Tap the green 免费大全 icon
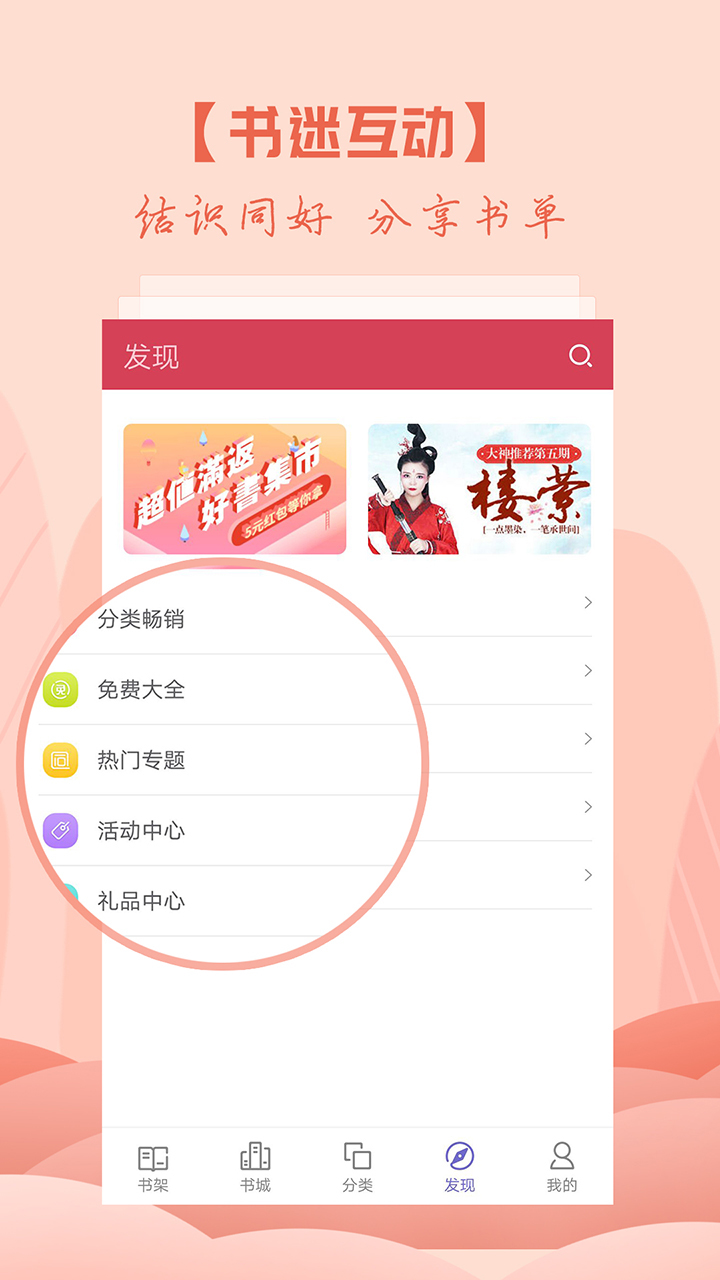The width and height of the screenshot is (720, 1280). click(x=60, y=690)
